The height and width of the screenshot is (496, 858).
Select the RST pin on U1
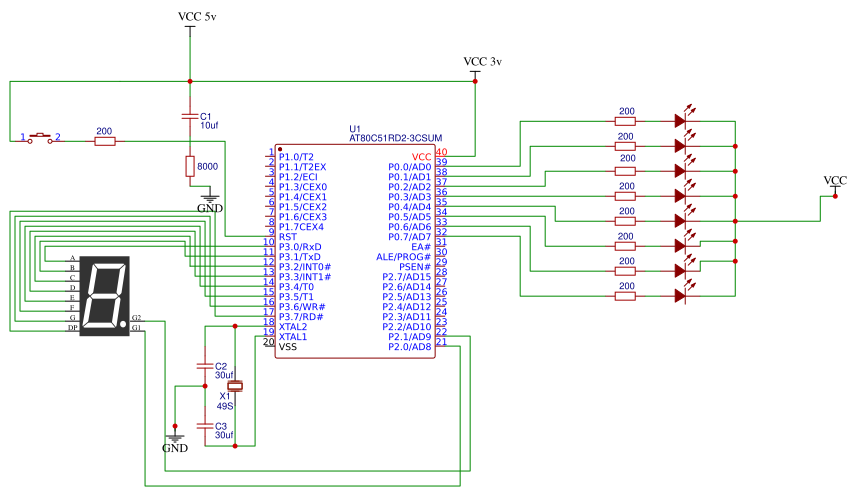pyautogui.click(x=288, y=237)
